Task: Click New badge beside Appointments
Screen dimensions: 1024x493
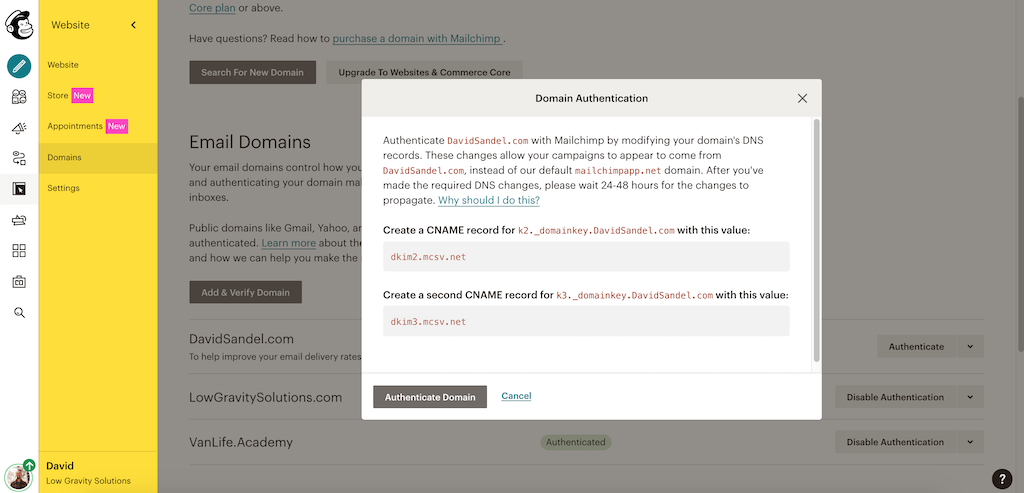Action: click(x=117, y=126)
